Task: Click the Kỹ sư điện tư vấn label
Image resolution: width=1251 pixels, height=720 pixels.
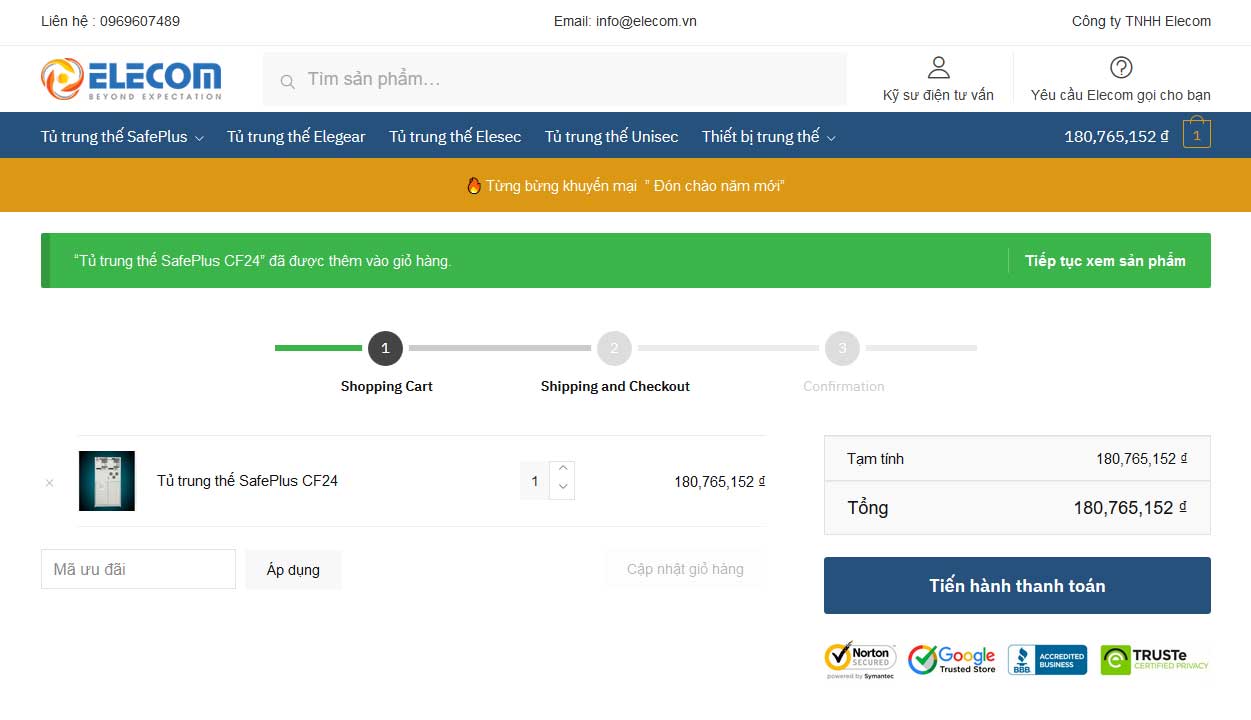Action: click(938, 95)
